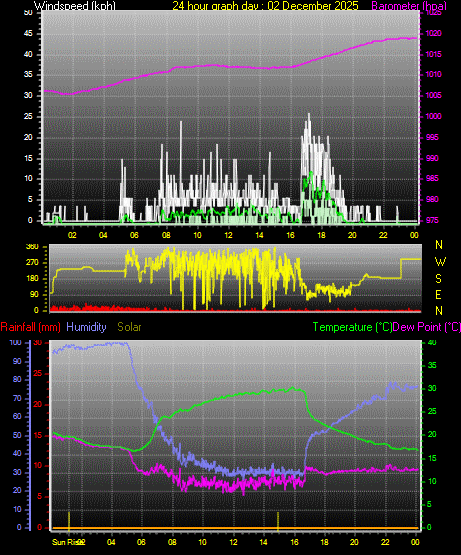Click the "E" compass direction label
The image size is (461, 555).
point(438,294)
